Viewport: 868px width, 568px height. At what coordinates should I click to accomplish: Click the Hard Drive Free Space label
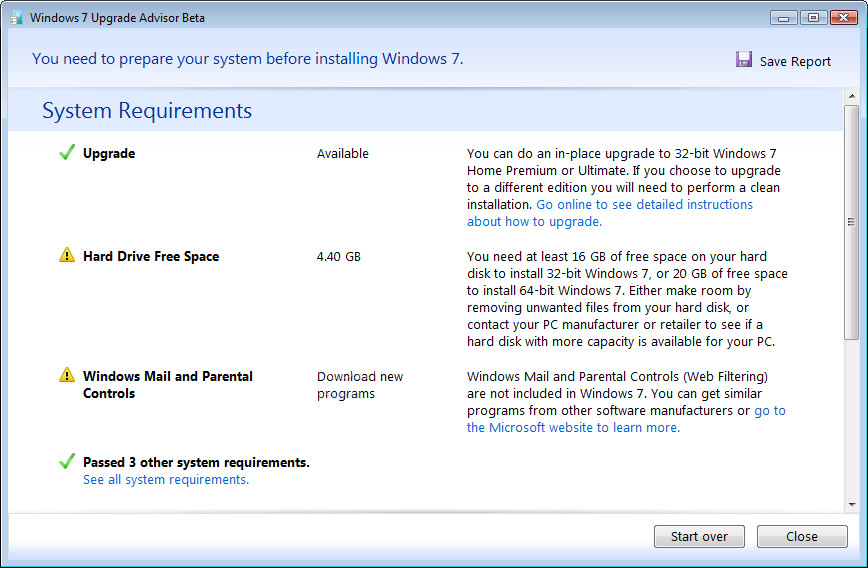(151, 257)
